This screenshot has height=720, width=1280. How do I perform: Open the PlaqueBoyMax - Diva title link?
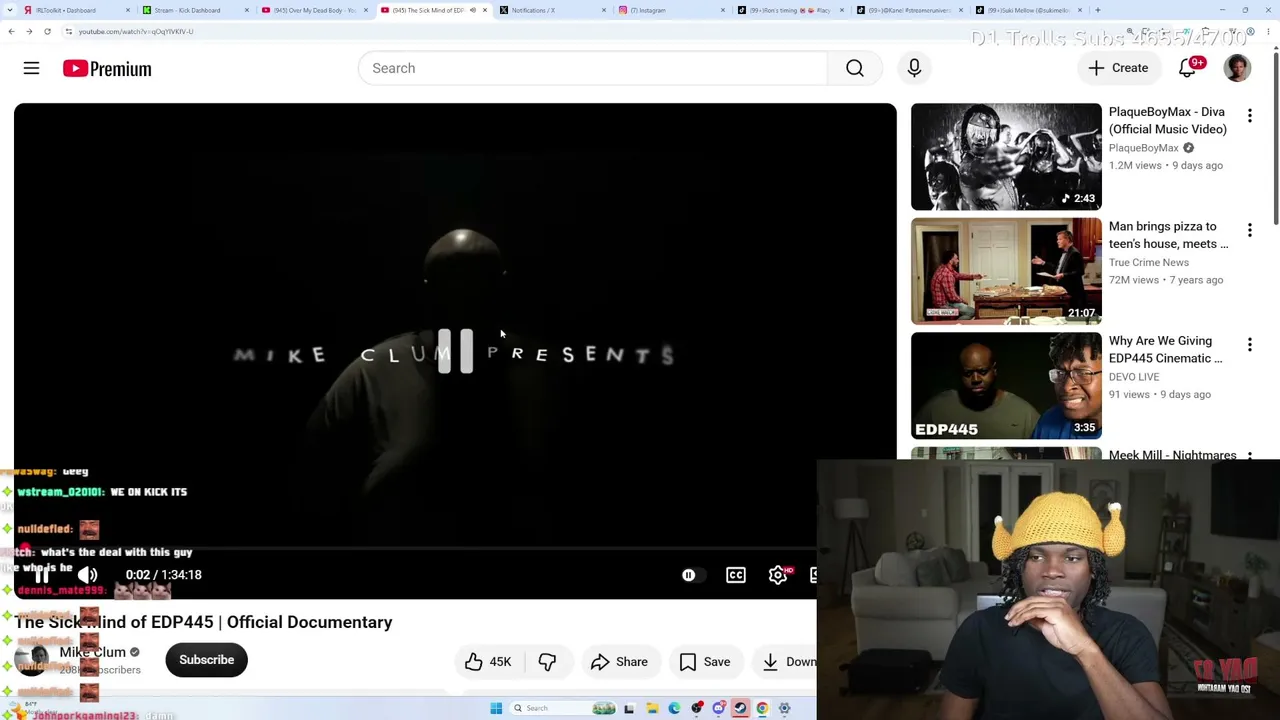1167,120
